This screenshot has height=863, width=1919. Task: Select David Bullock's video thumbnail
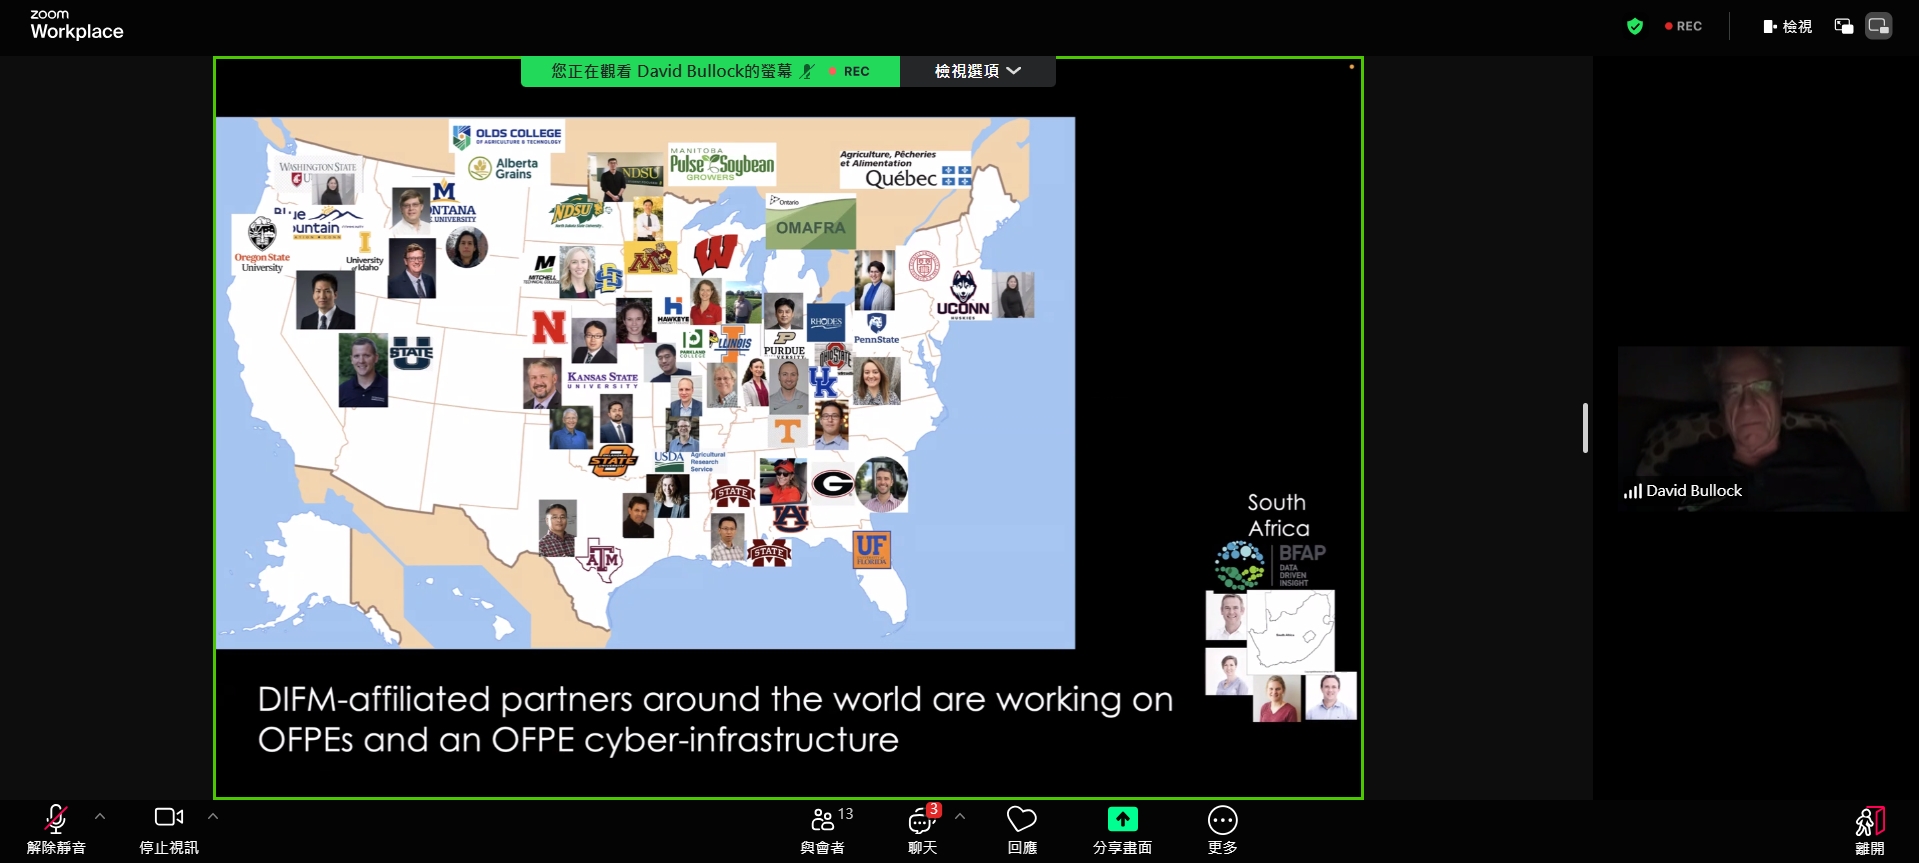pos(1763,429)
